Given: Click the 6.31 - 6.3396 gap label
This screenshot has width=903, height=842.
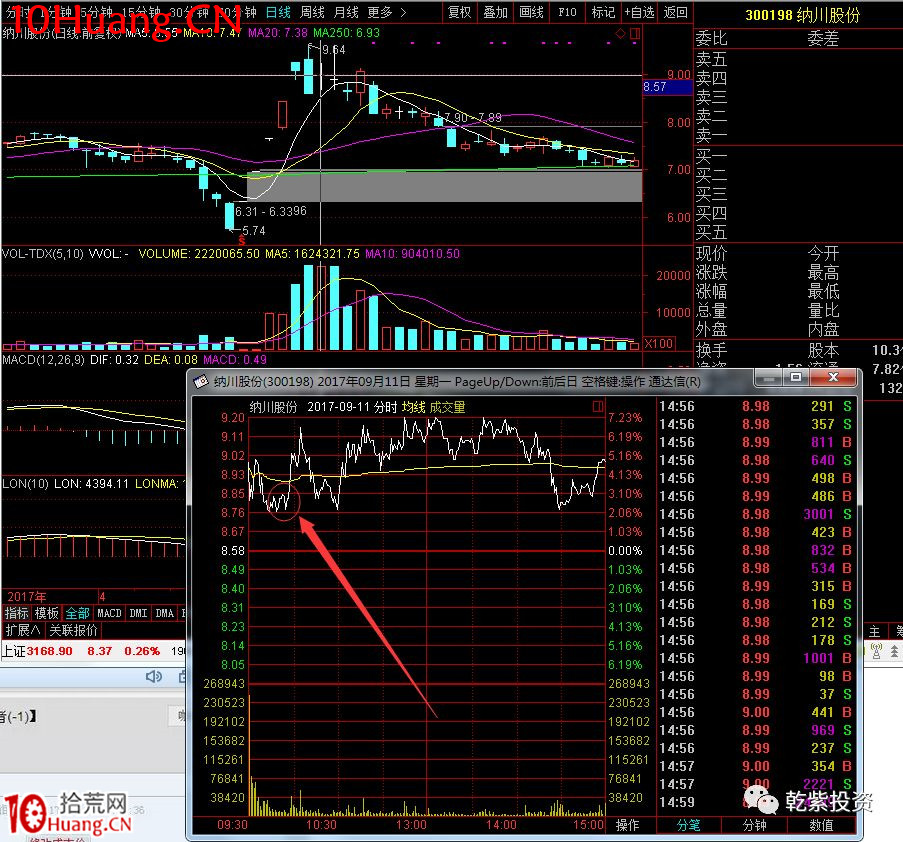Looking at the screenshot, I should point(271,211).
